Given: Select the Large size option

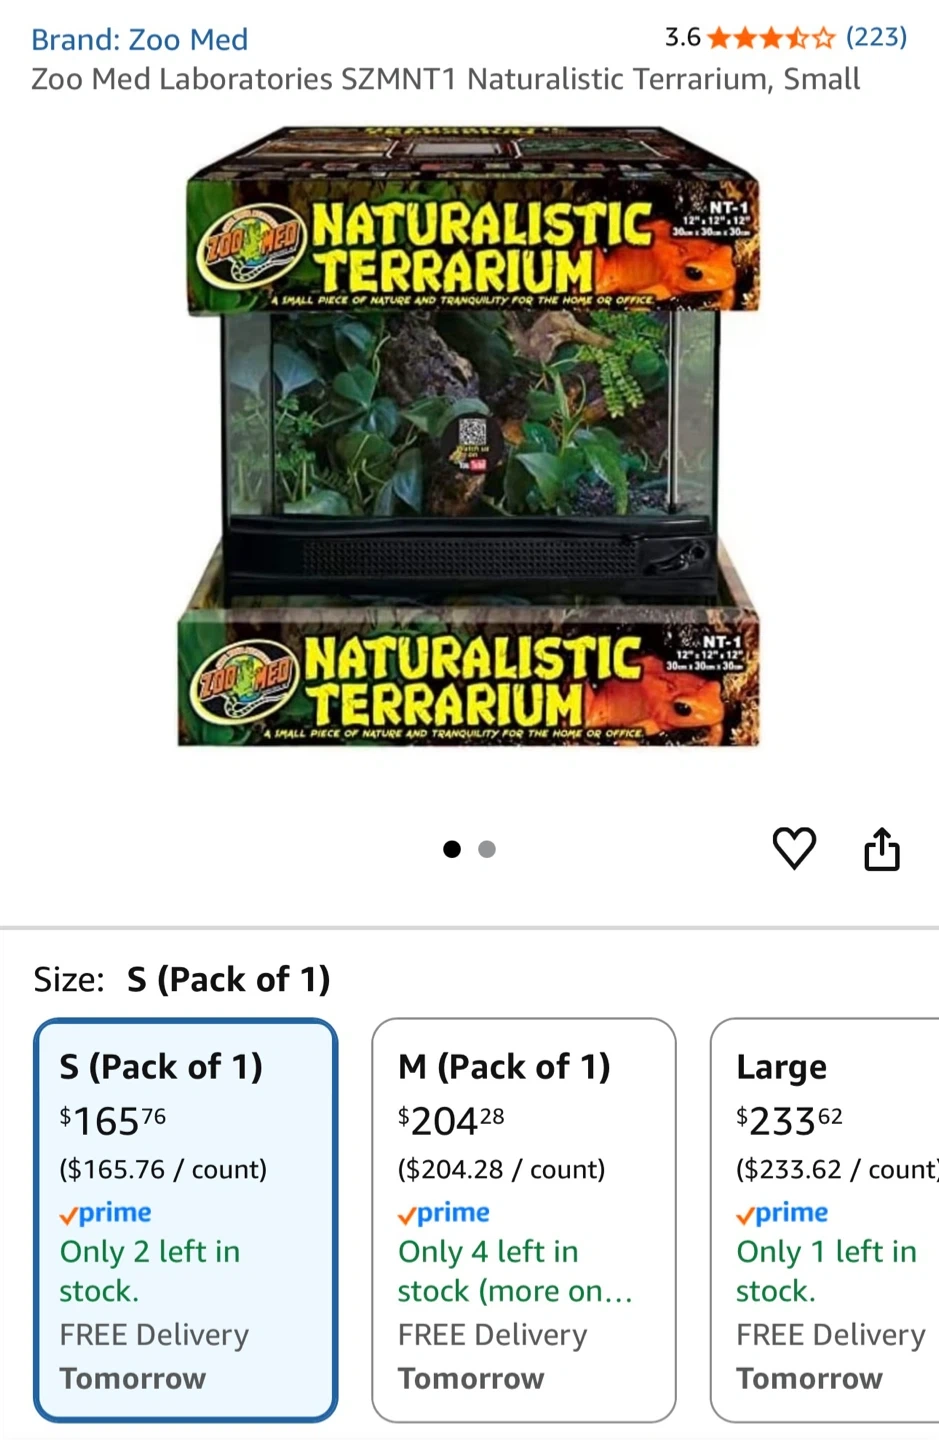Looking at the screenshot, I should click(825, 1220).
